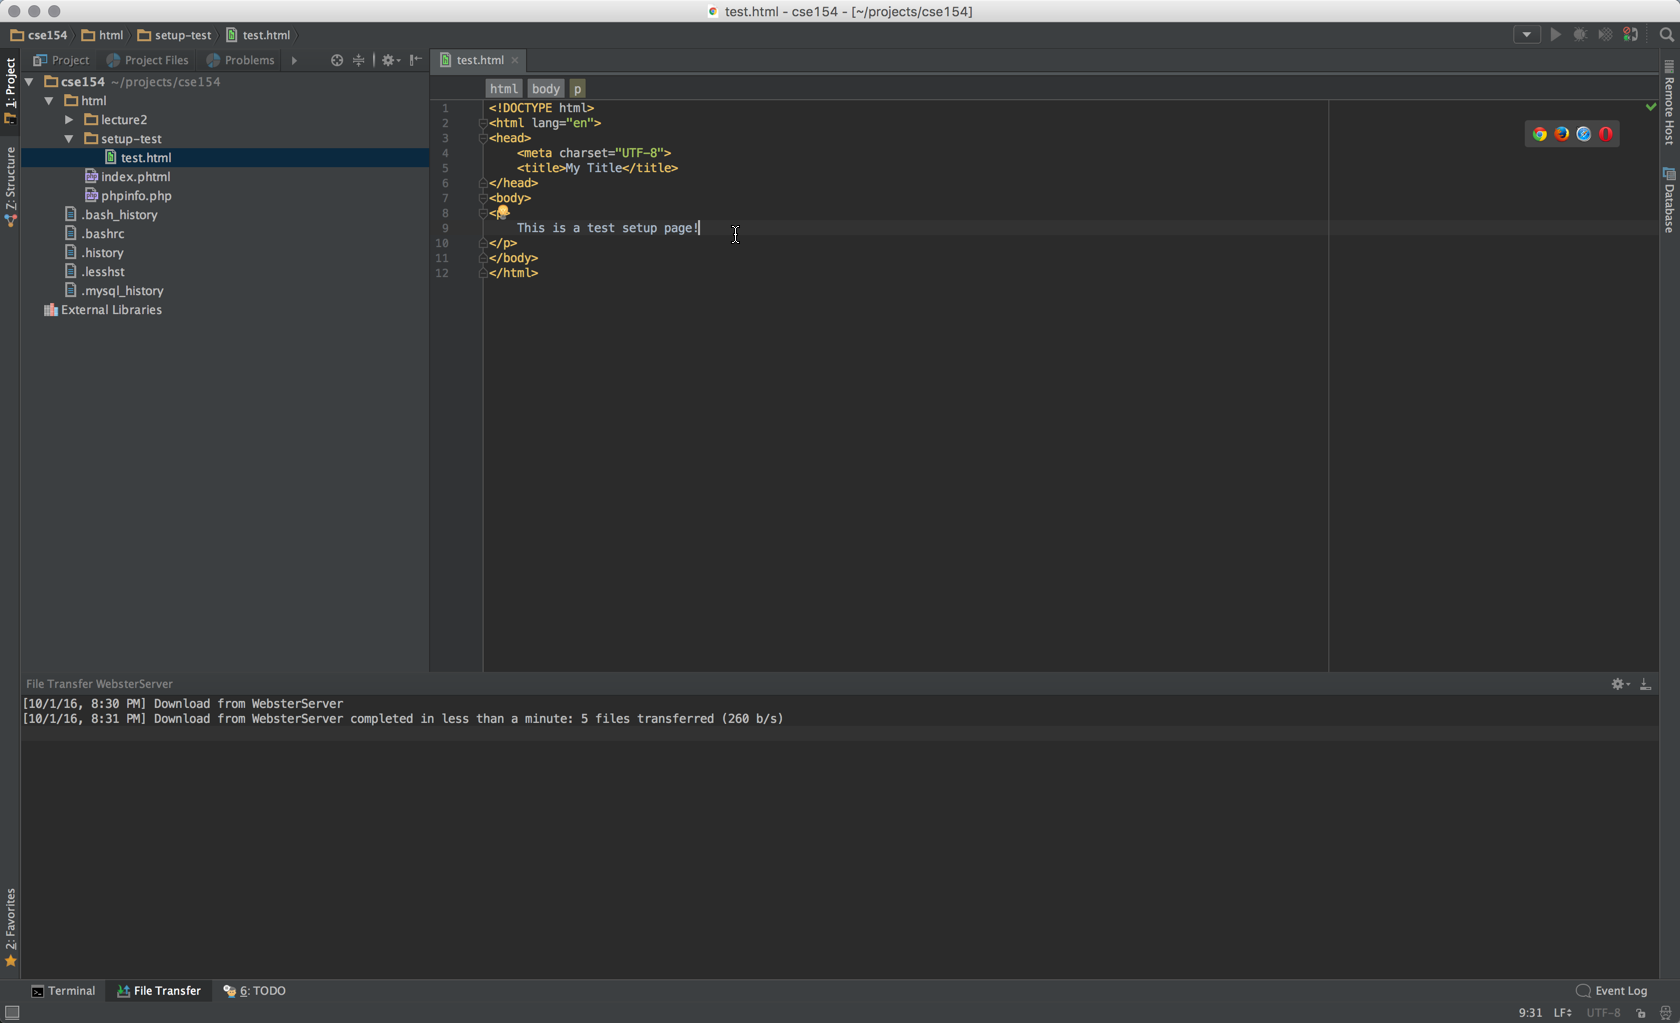Open the page in Safari browser

coord(1584,134)
